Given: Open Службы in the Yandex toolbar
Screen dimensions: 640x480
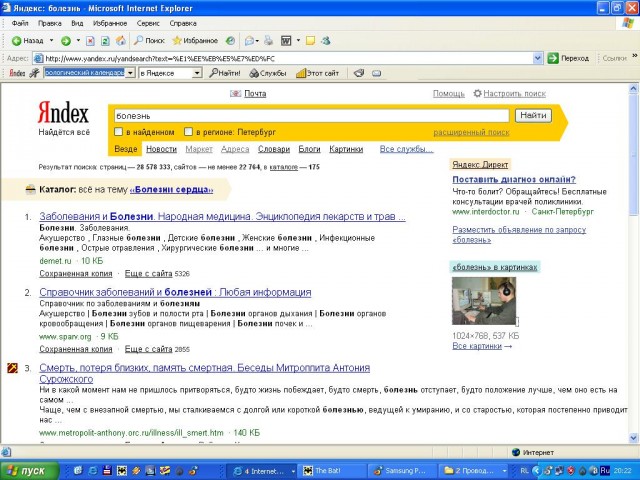Looking at the screenshot, I should coord(268,73).
